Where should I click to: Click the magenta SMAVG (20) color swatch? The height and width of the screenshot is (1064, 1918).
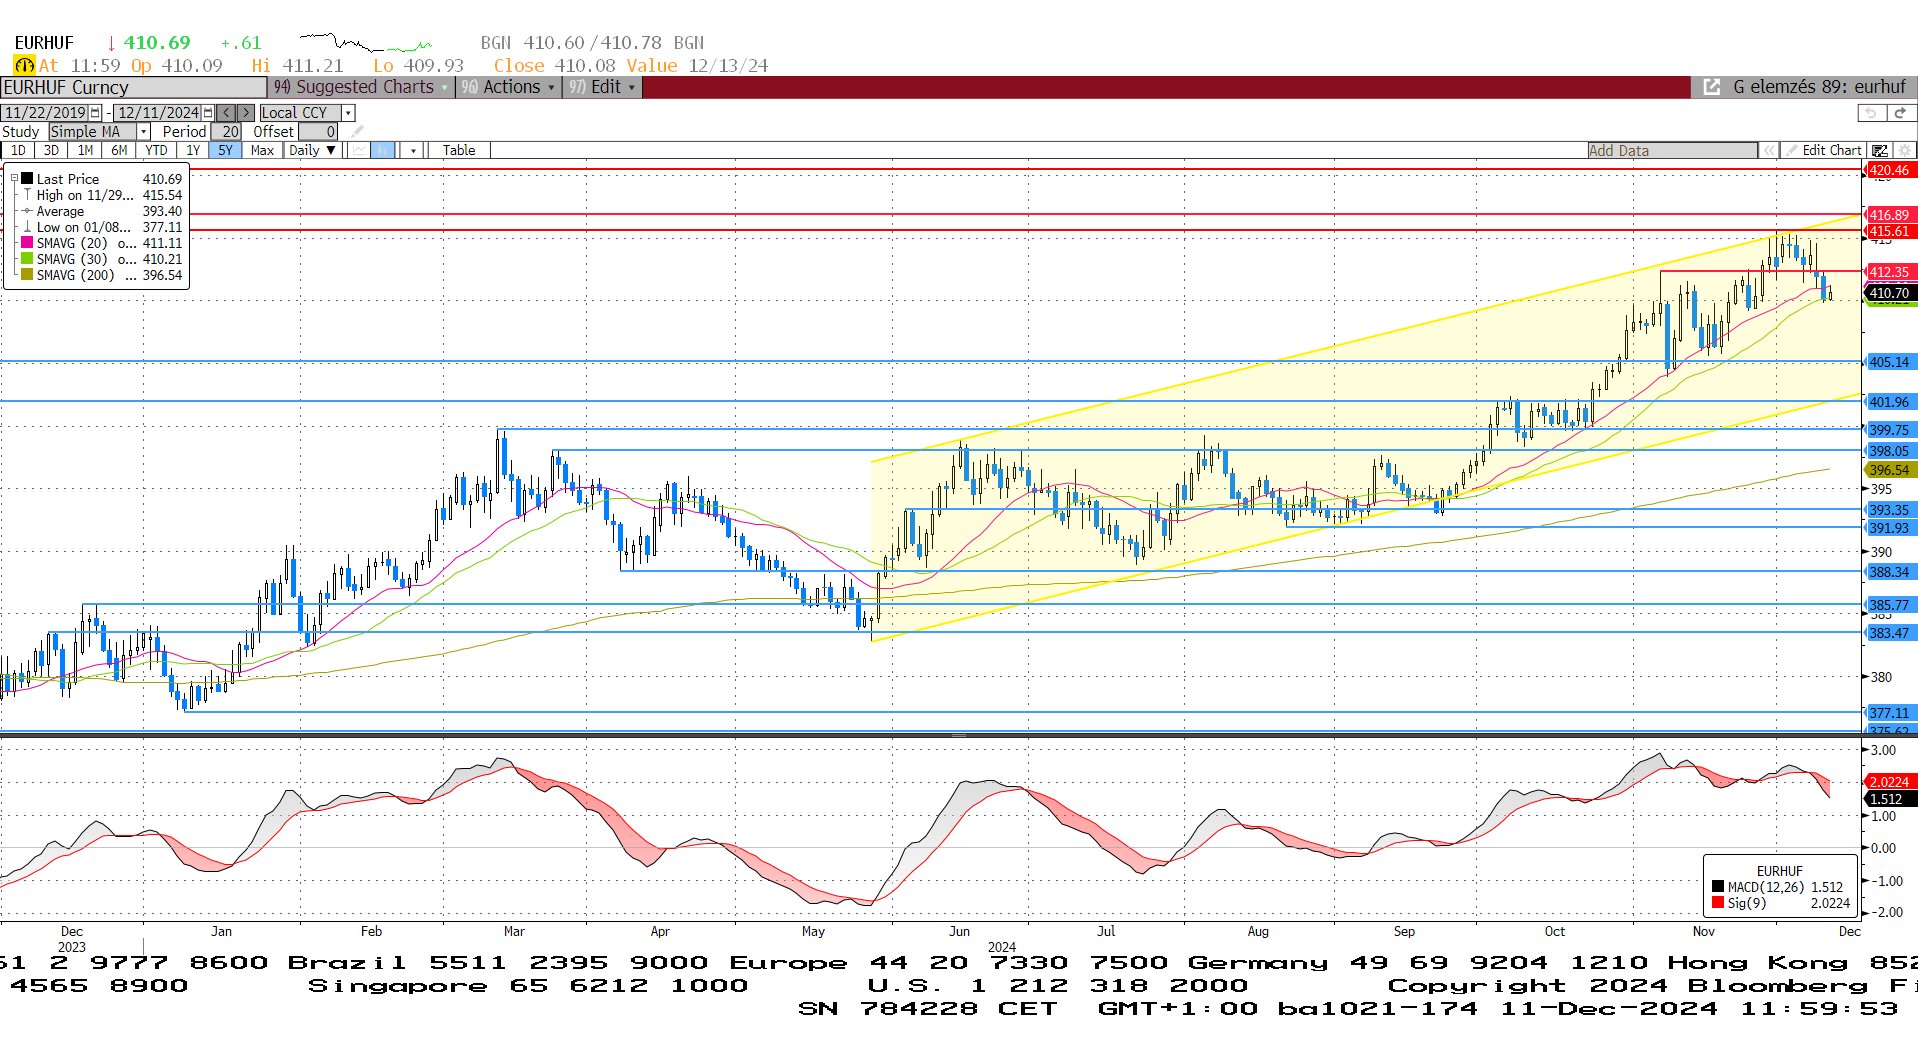click(x=27, y=243)
